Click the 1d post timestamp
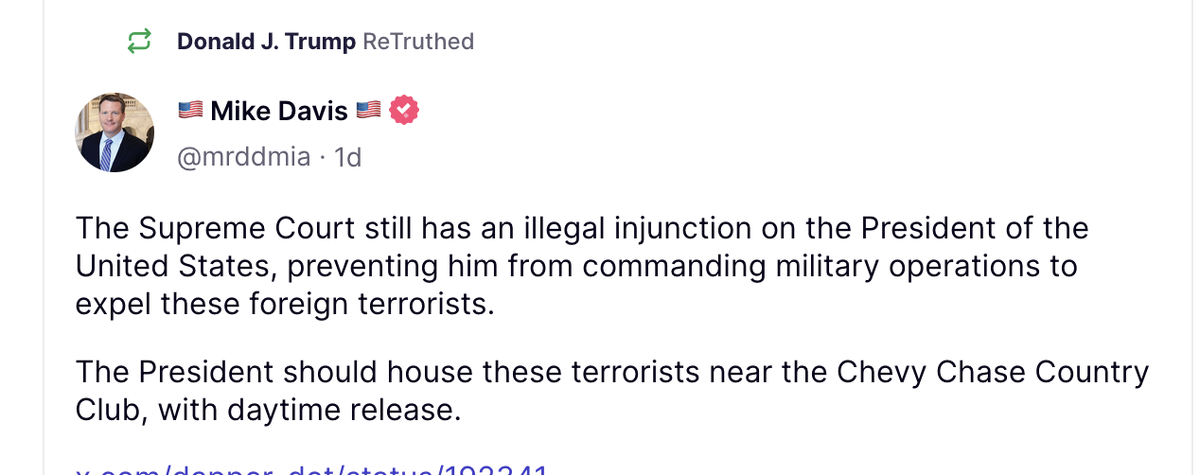 click(x=347, y=157)
